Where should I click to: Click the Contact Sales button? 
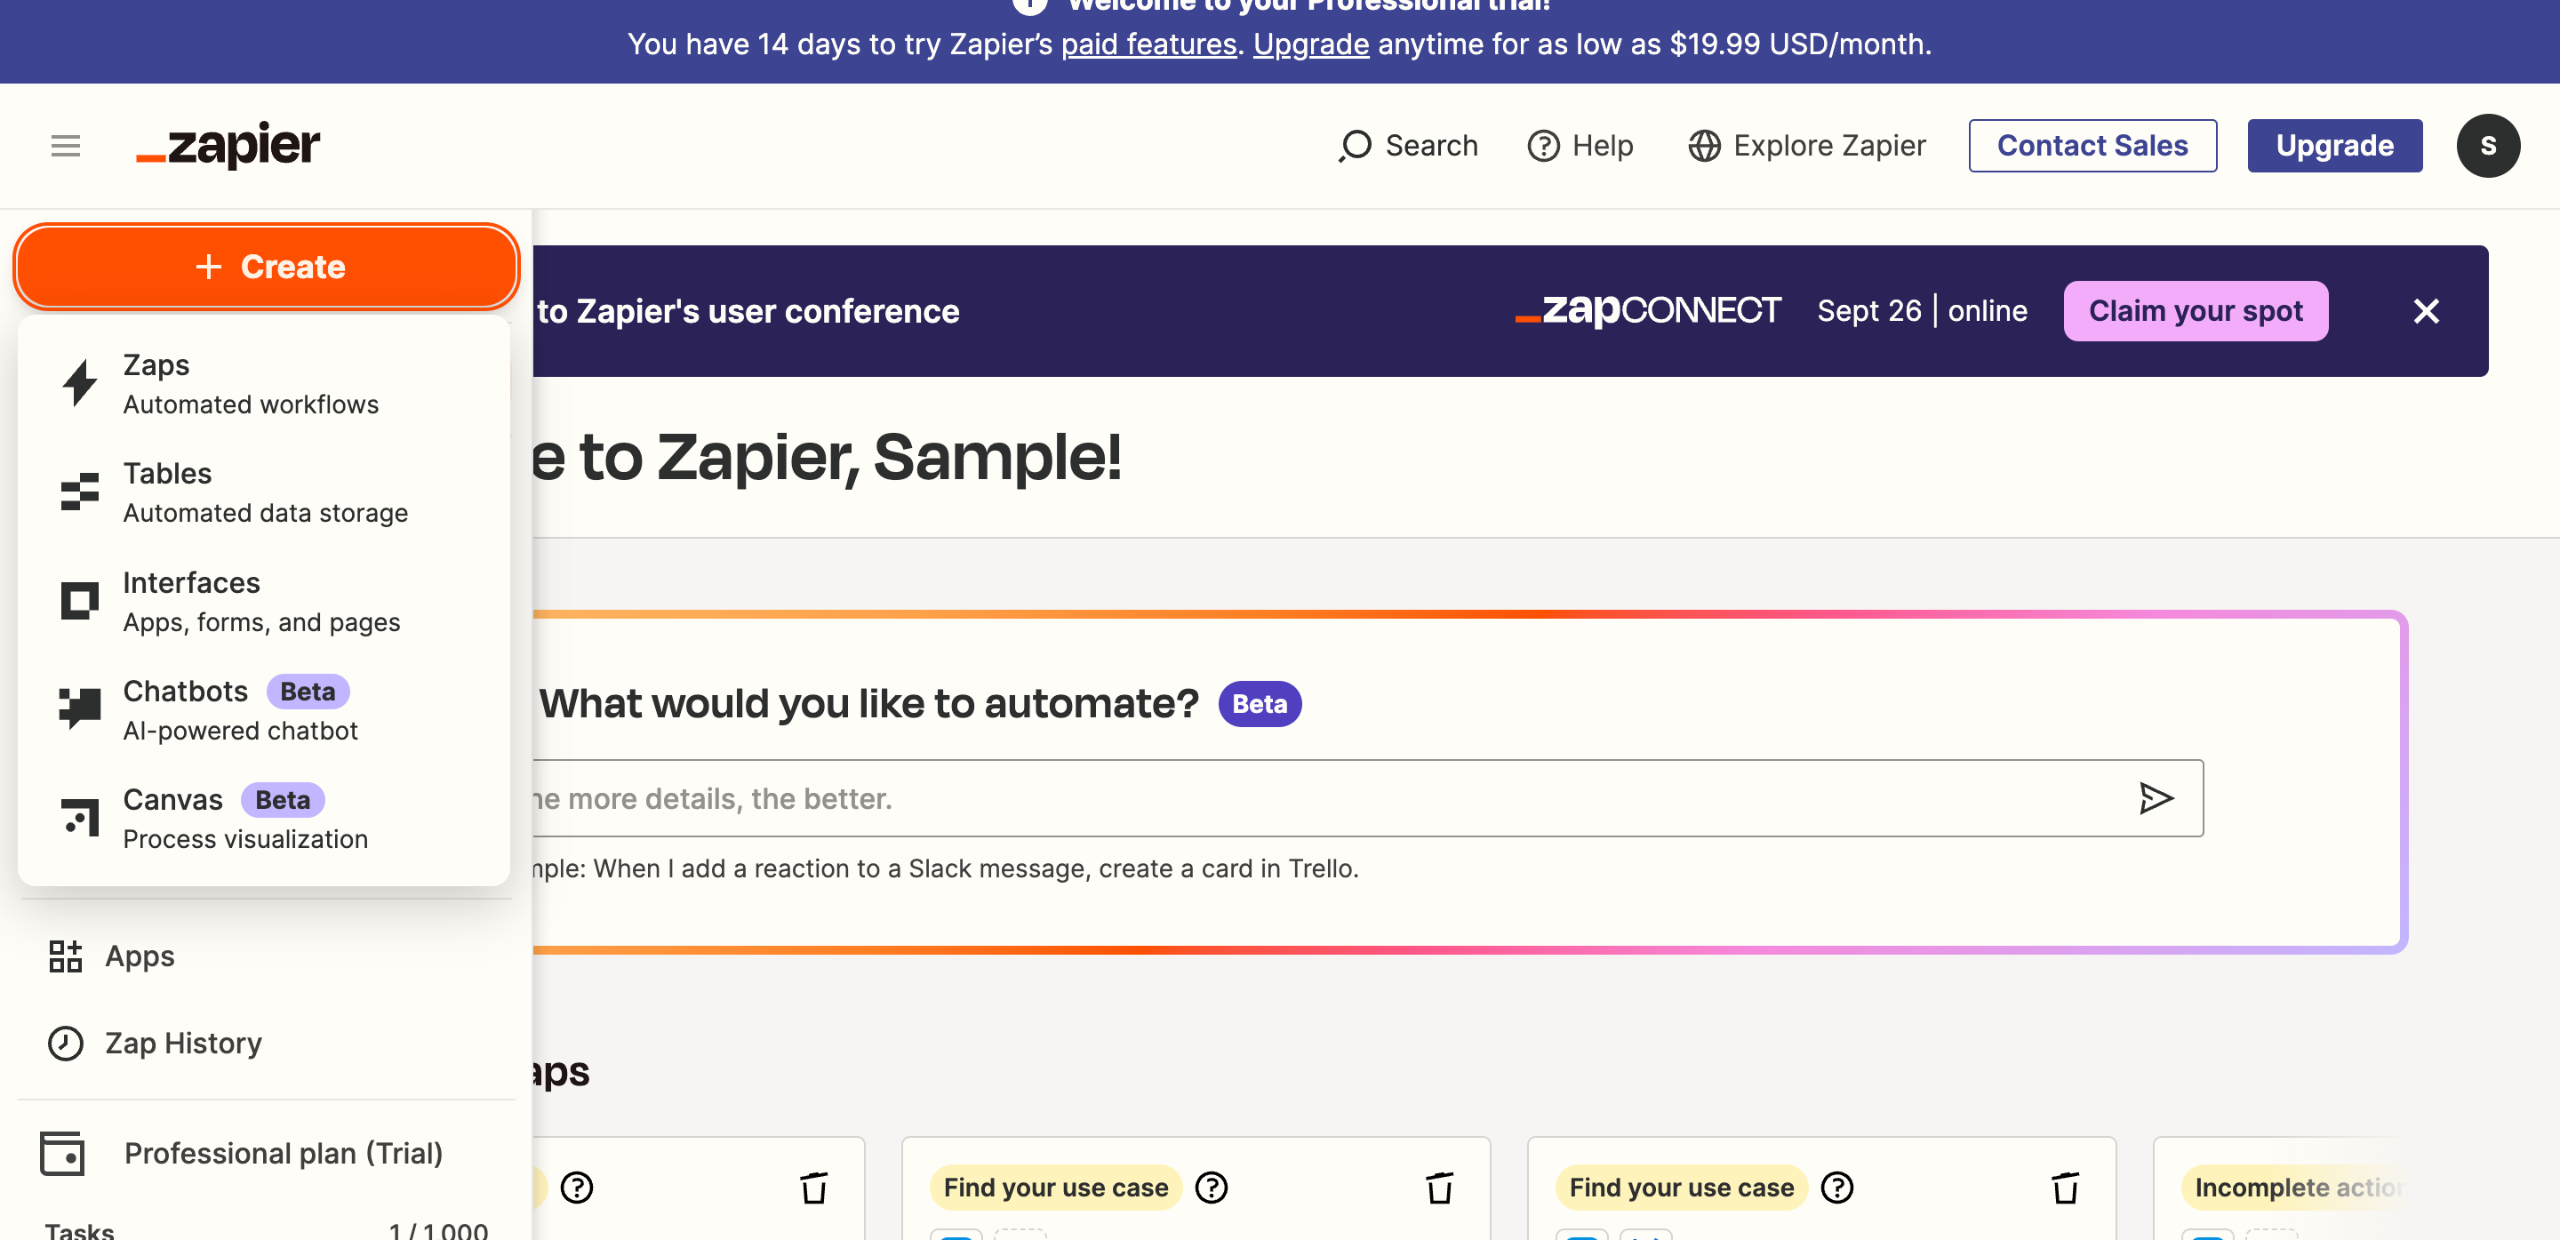2092,146
